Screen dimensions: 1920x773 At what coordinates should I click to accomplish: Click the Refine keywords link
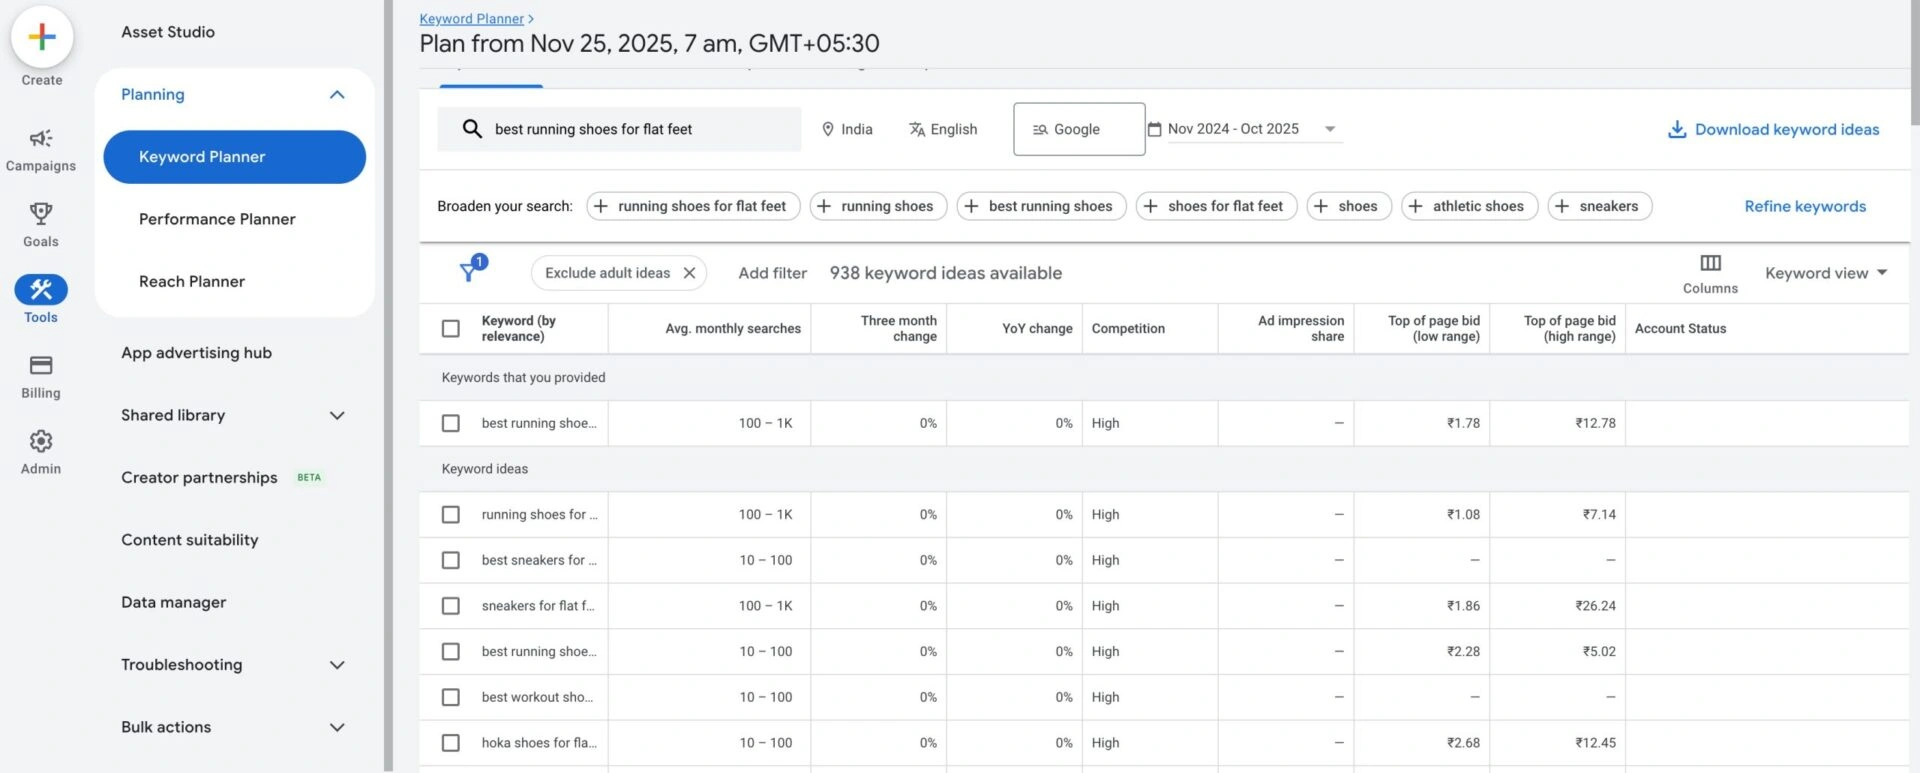click(1805, 206)
